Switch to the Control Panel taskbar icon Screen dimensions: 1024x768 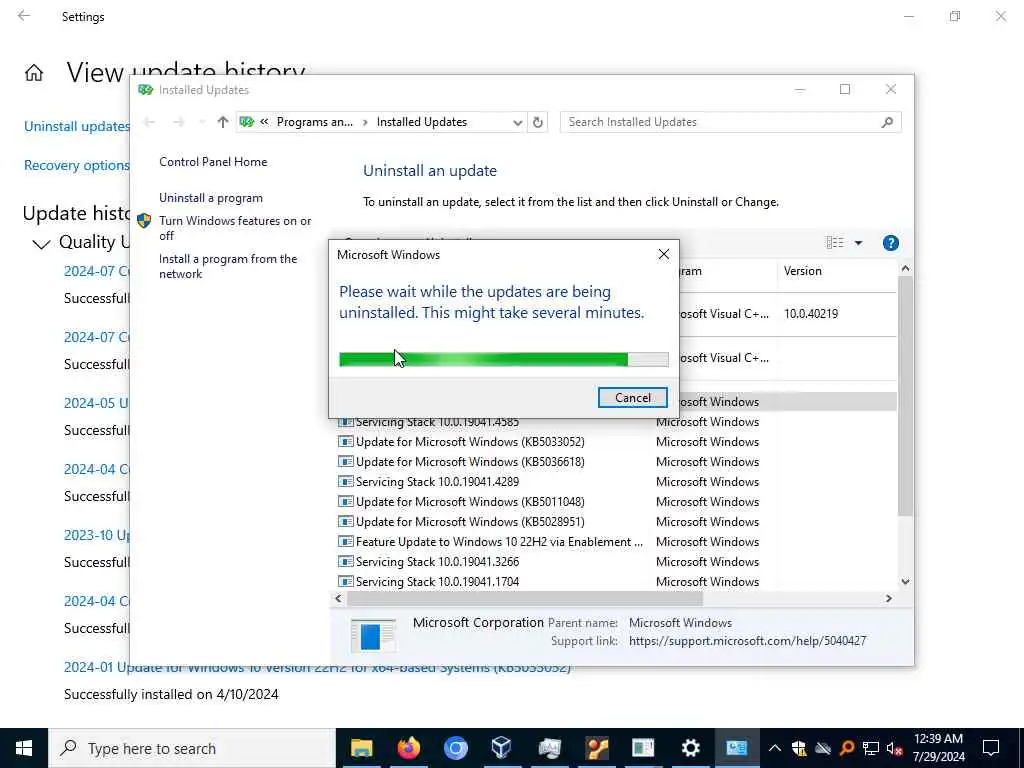[x=737, y=748]
